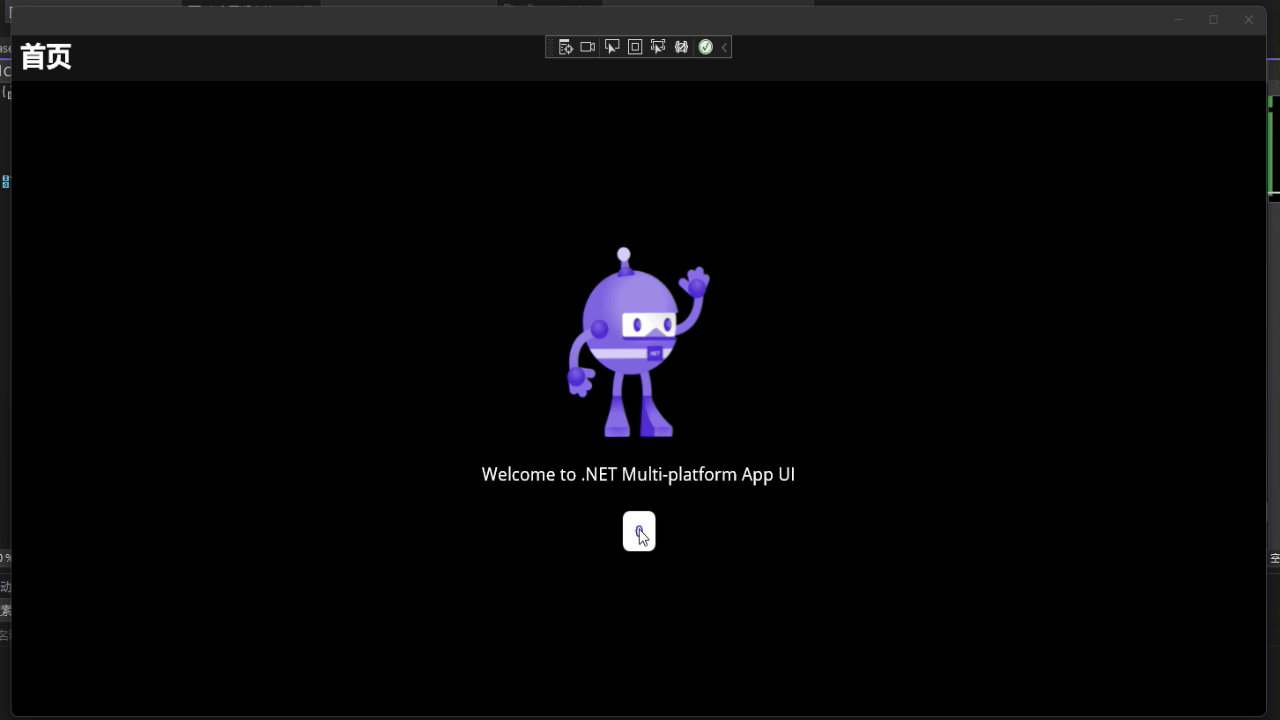Click the Hot Reload binding icon
Screen dimensions: 1280x720
[x=681, y=47]
